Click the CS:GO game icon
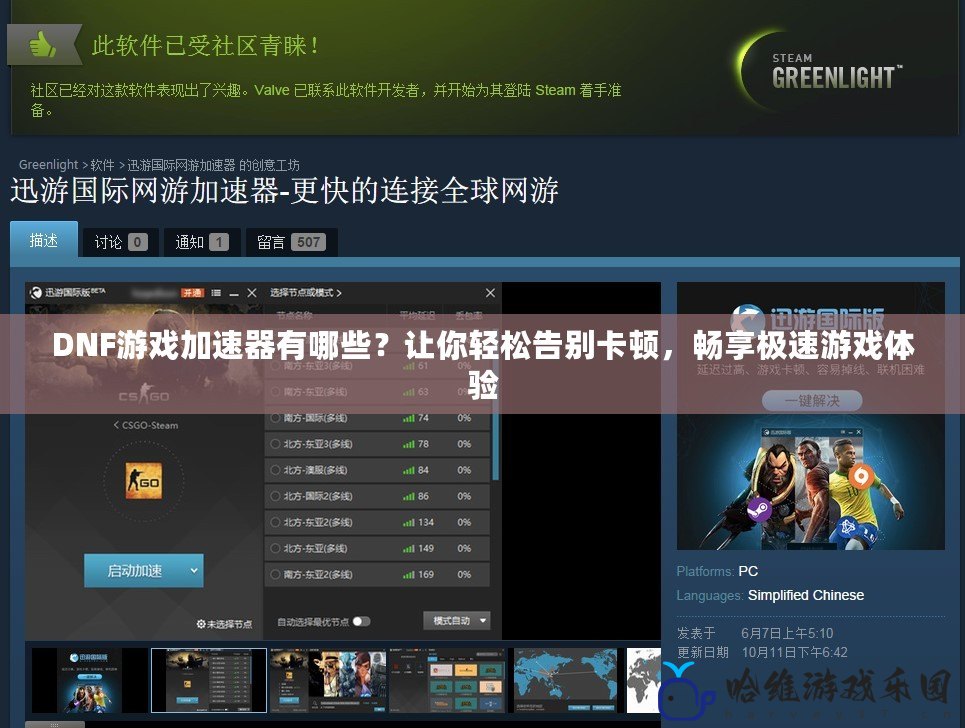This screenshot has width=965, height=728. [143, 481]
